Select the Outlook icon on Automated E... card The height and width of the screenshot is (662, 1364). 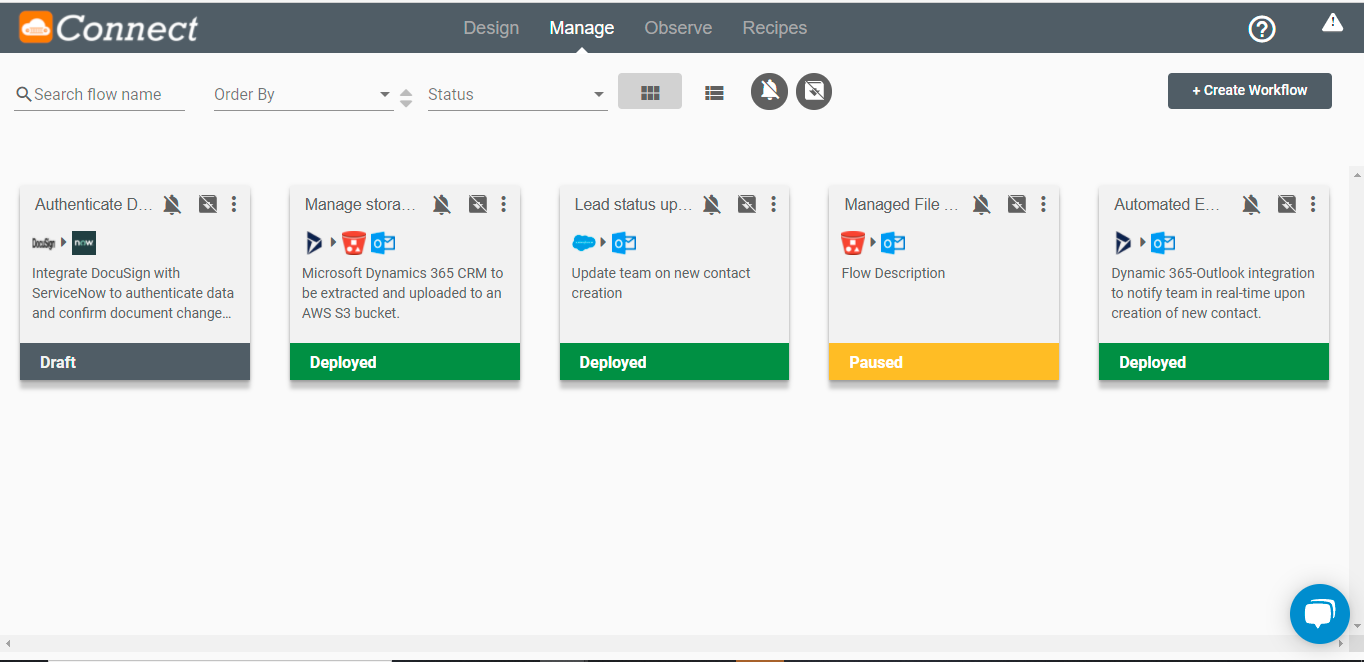coord(1161,242)
